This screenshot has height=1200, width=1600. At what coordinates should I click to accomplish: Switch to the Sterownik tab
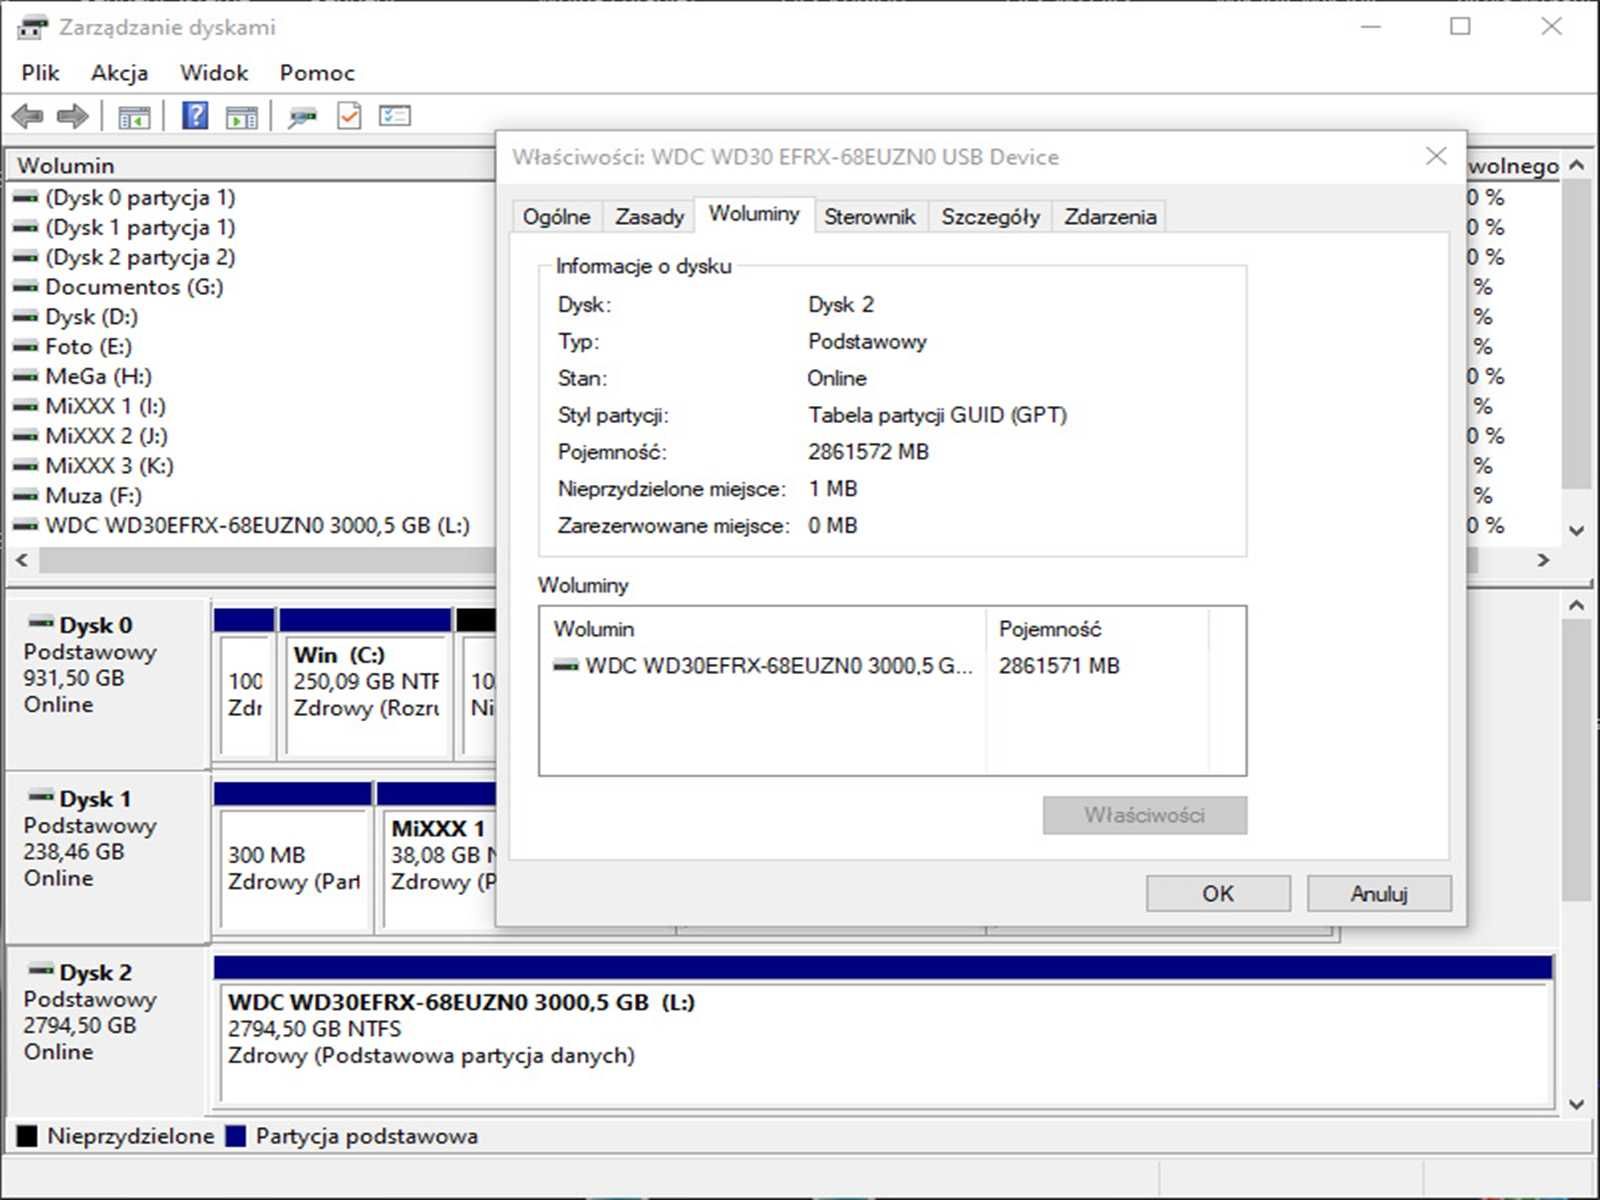pos(870,217)
